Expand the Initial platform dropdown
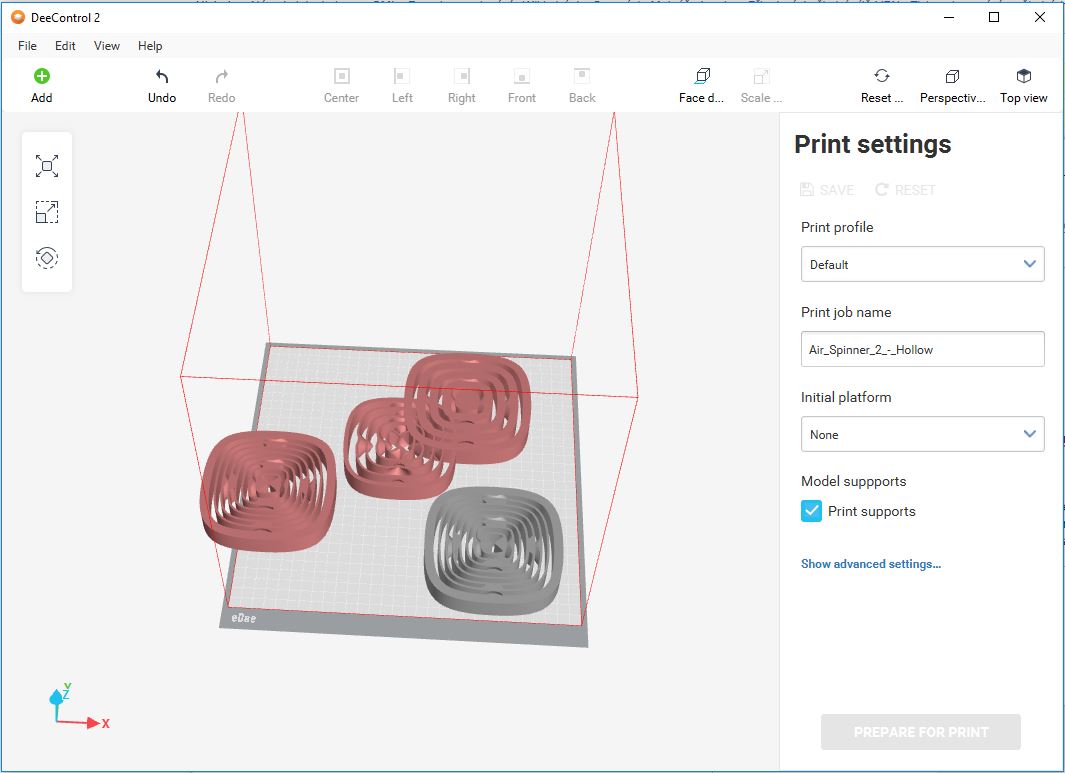Screen dimensions: 1065x773 coord(922,434)
